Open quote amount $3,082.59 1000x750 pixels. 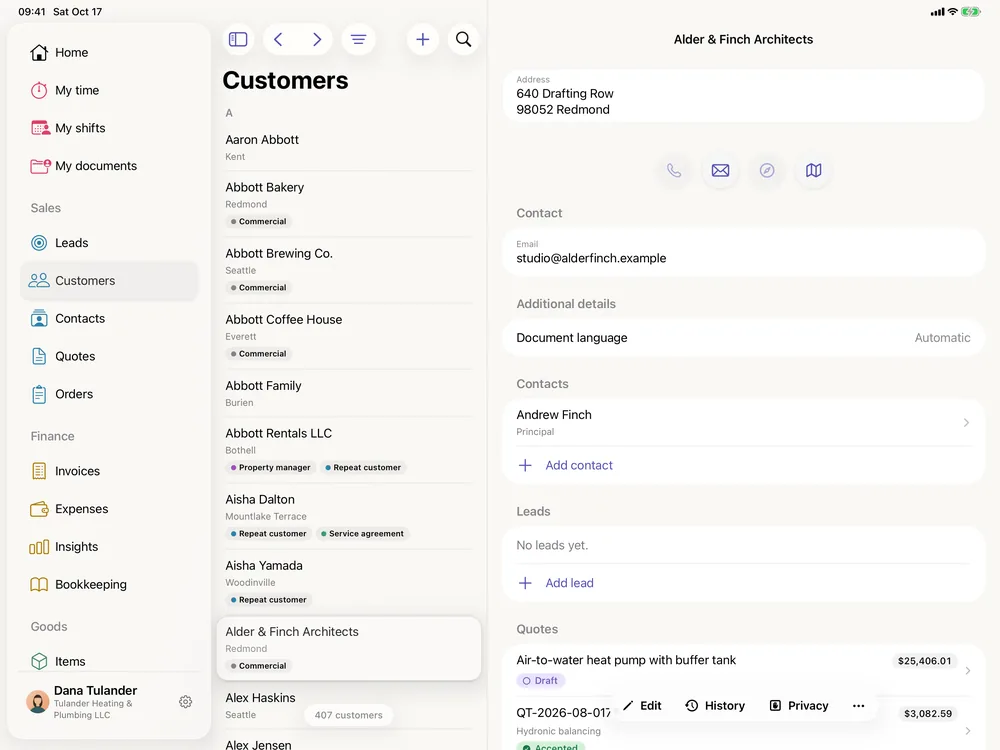928,714
